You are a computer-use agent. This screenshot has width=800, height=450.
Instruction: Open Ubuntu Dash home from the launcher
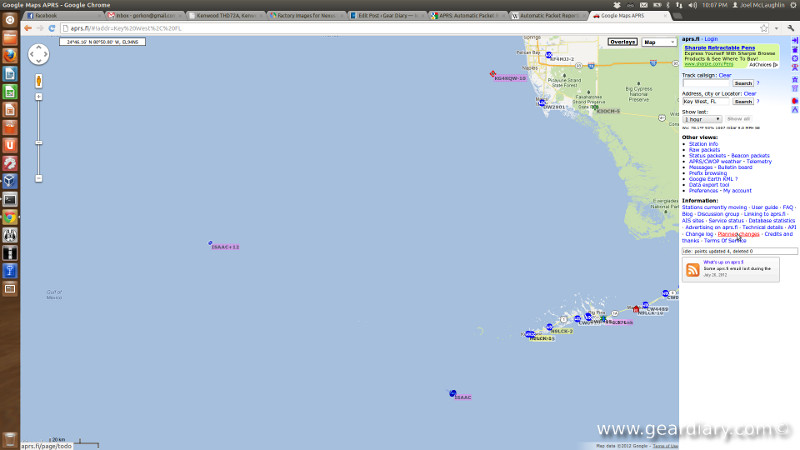[10, 20]
